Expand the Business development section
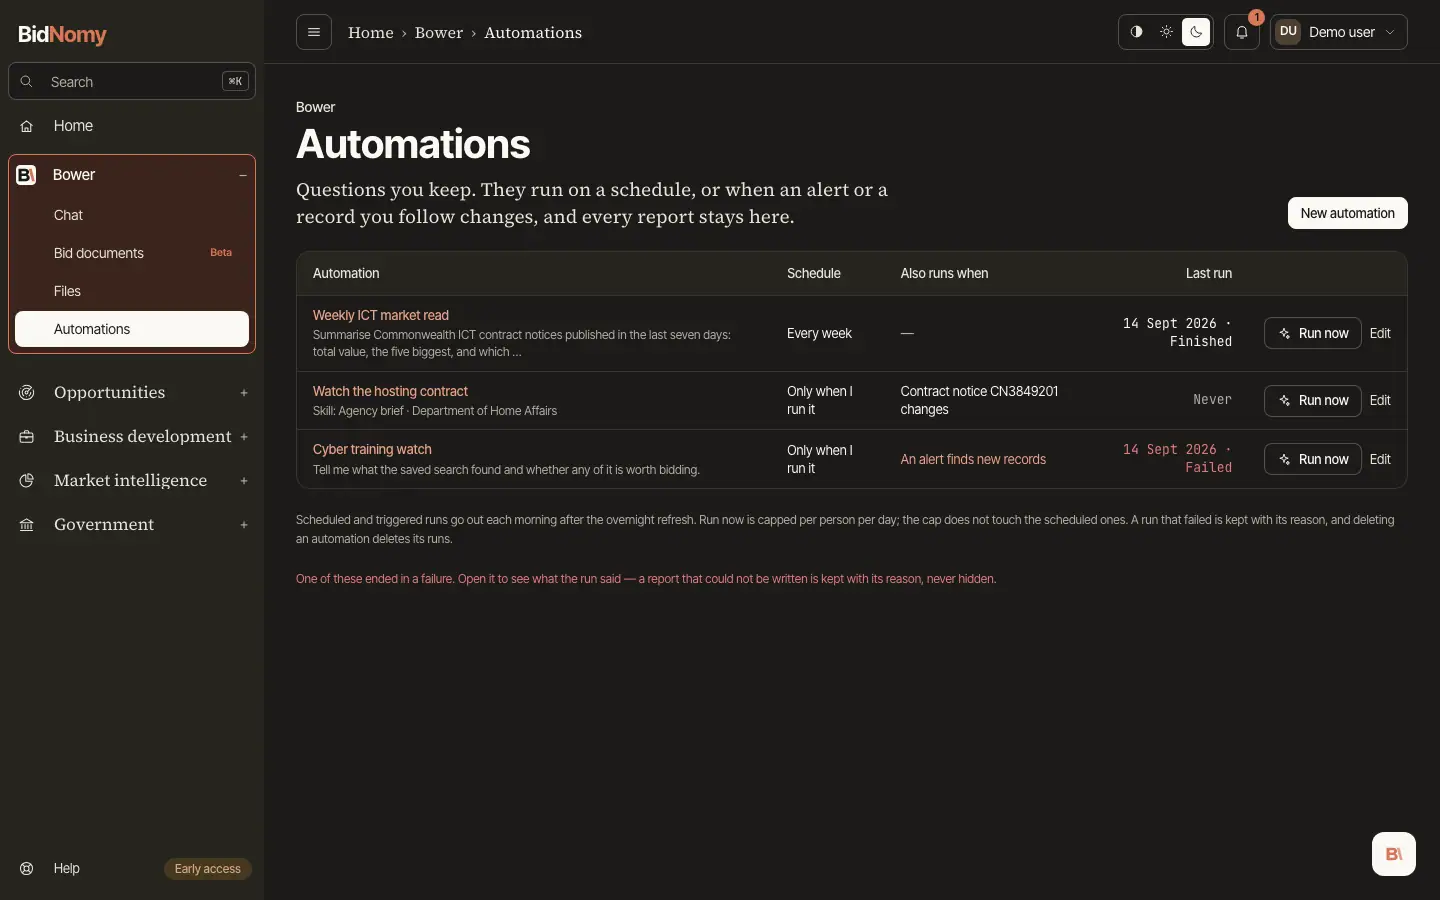The width and height of the screenshot is (1440, 900). point(244,437)
